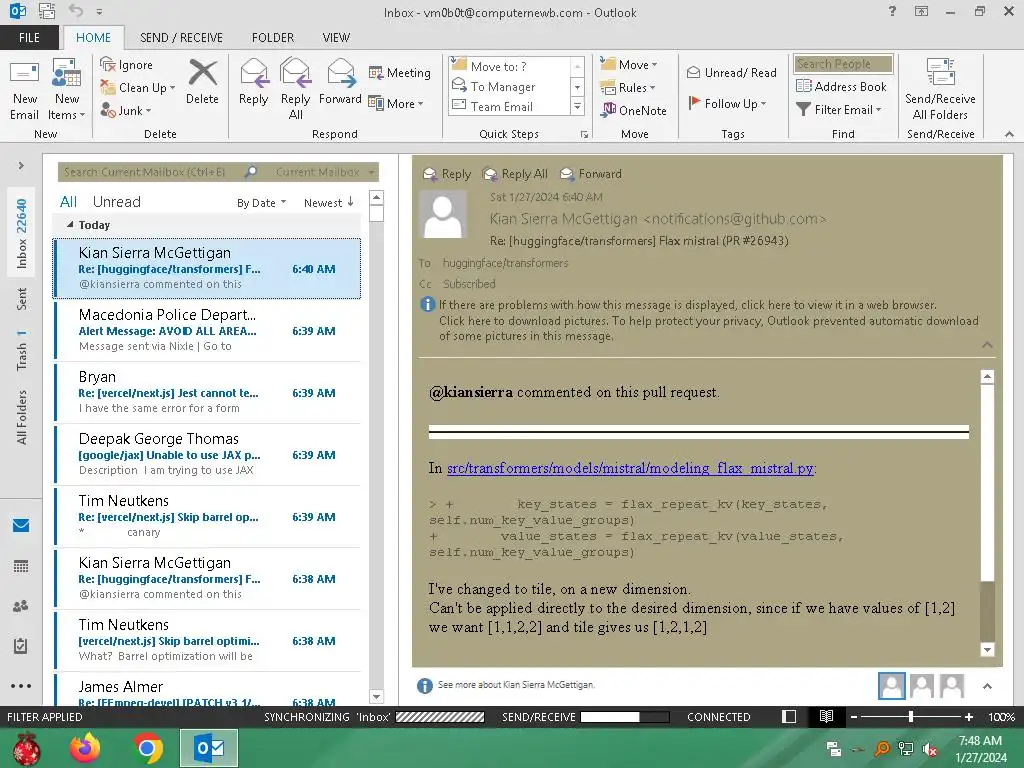
Task: Open the Deepak George Thomas email
Action: click(207, 454)
